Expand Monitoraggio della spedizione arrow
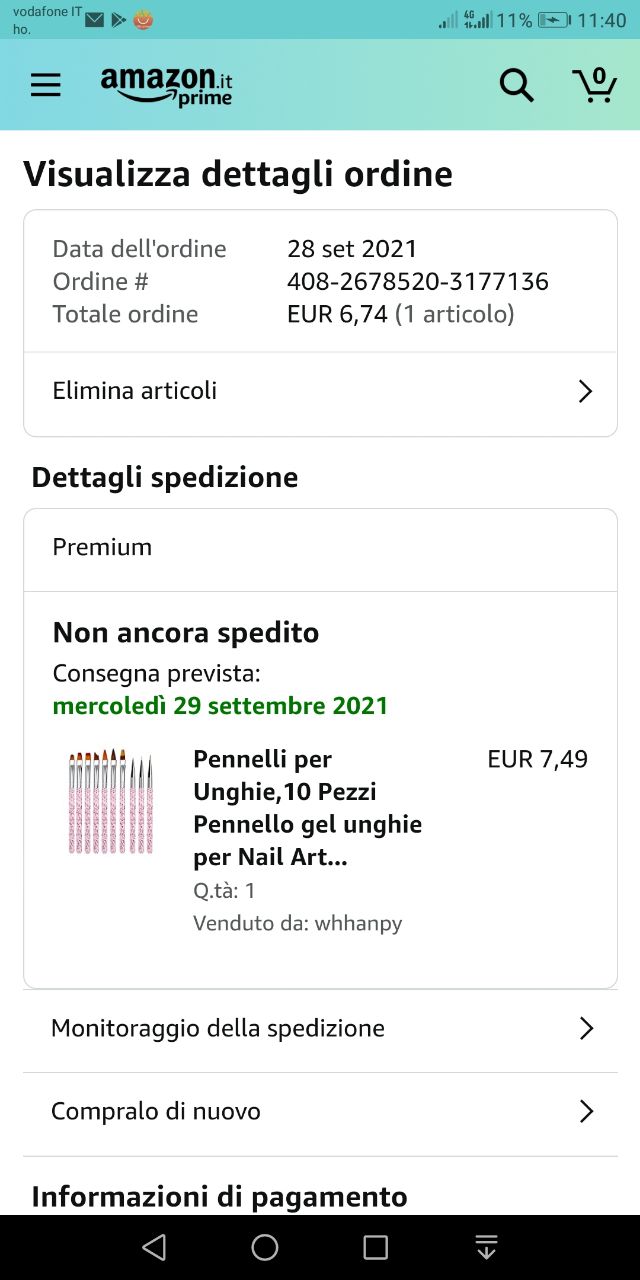 click(586, 1029)
